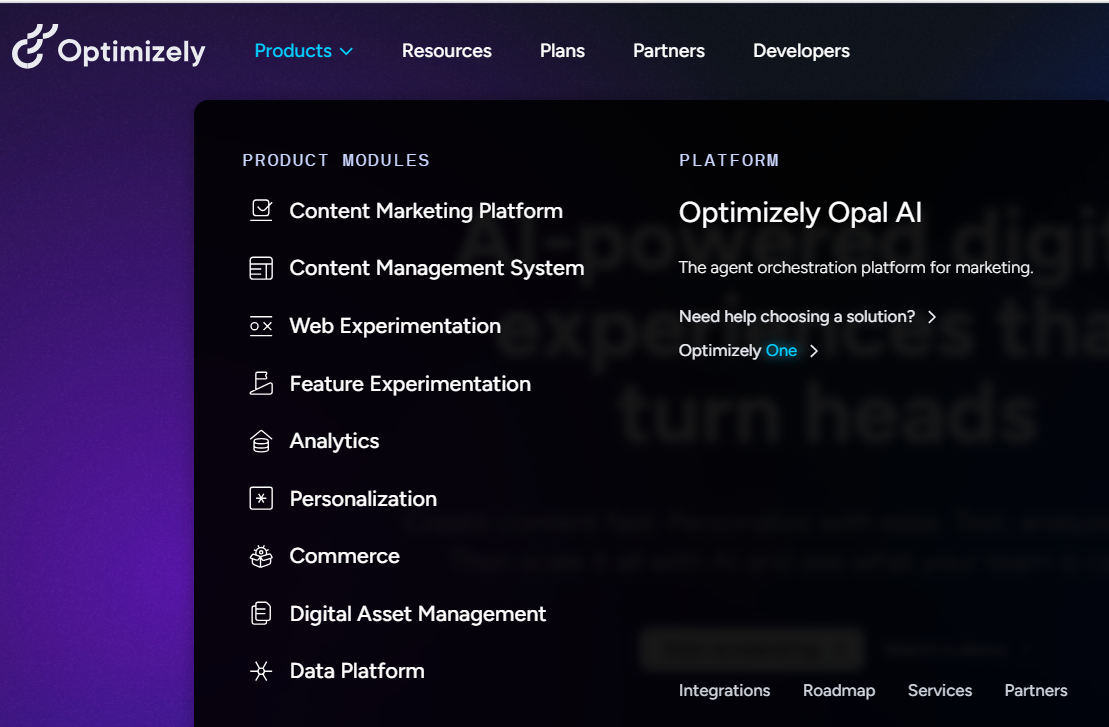Click the agent orchestration platform description
The width and height of the screenshot is (1109, 727).
(856, 267)
